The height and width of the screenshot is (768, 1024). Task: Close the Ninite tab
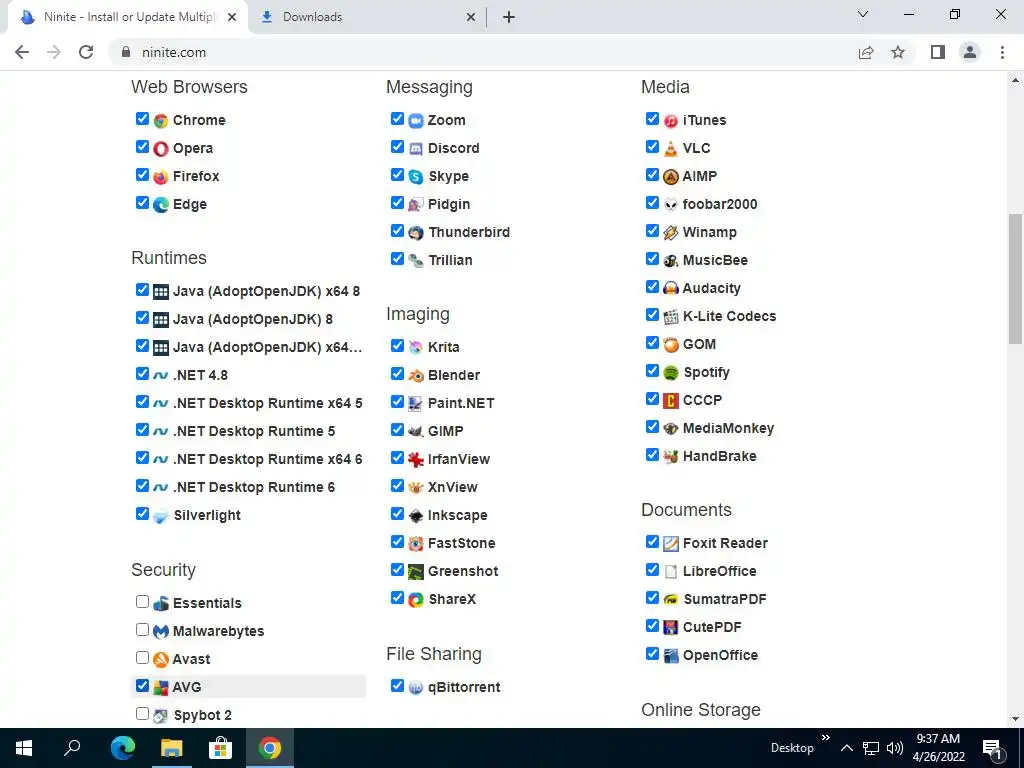tap(232, 18)
